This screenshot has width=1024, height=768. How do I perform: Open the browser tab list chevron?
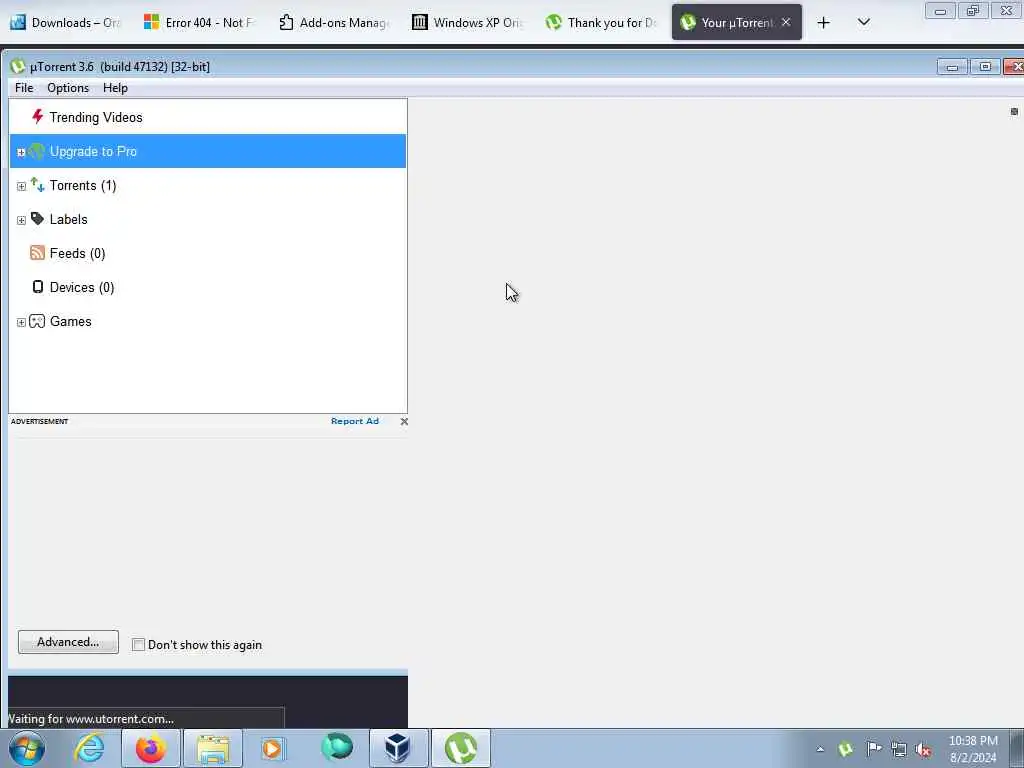tap(863, 22)
